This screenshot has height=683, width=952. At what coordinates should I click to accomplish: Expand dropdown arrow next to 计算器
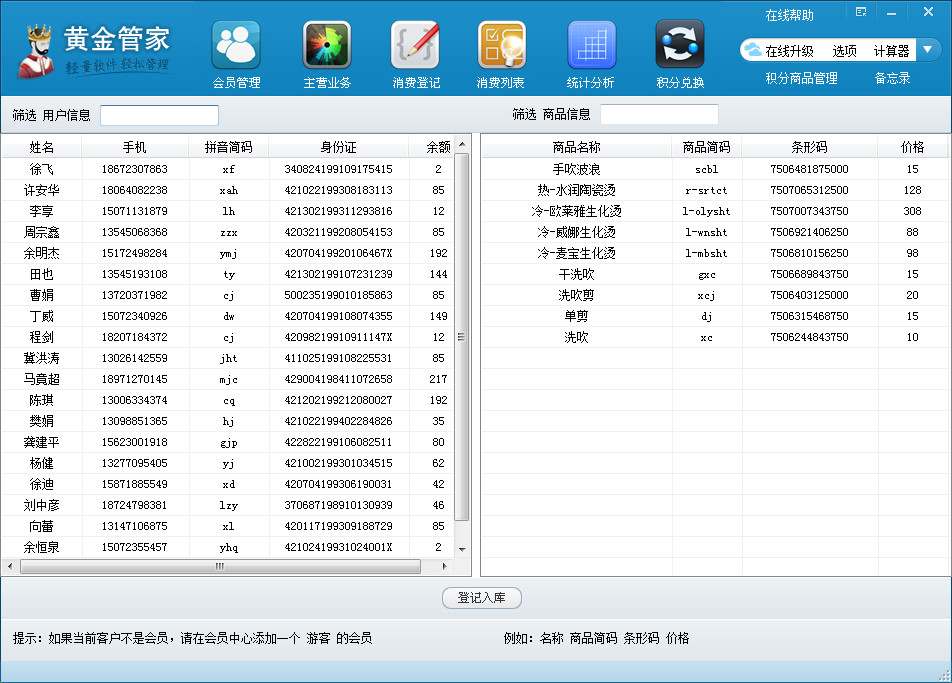click(x=928, y=50)
